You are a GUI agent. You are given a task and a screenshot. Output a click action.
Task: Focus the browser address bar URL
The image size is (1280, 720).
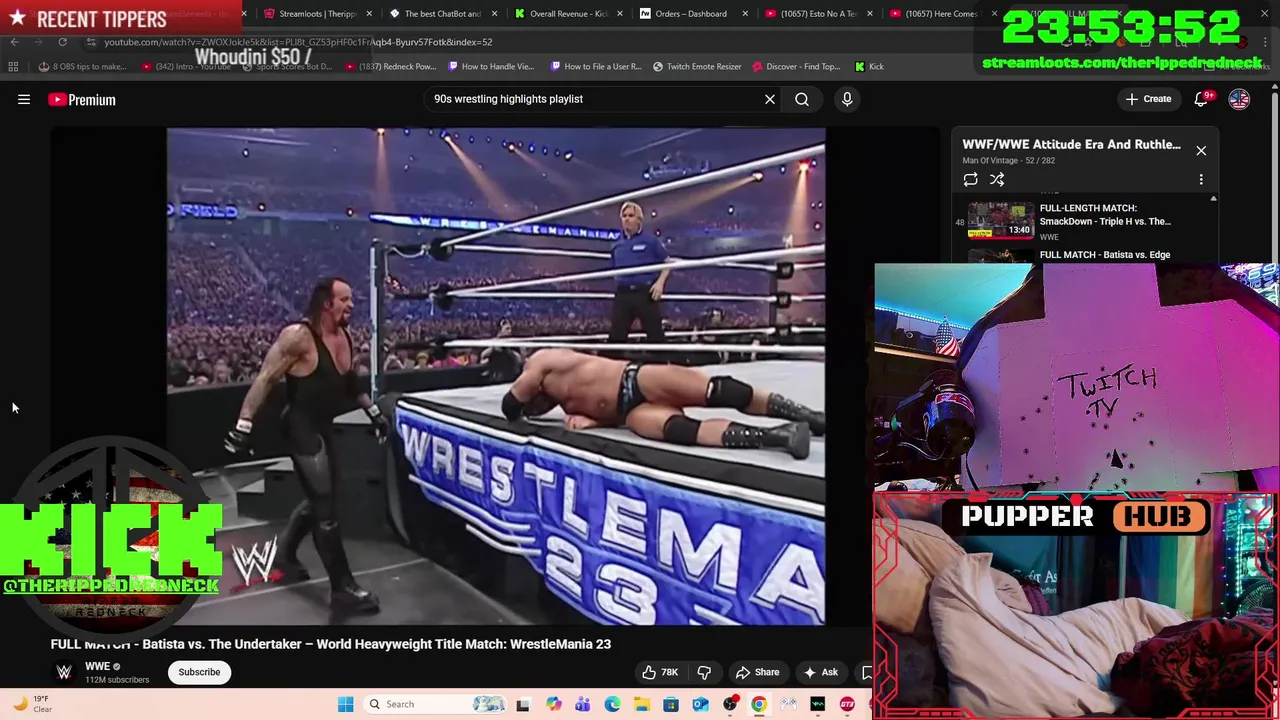(298, 42)
